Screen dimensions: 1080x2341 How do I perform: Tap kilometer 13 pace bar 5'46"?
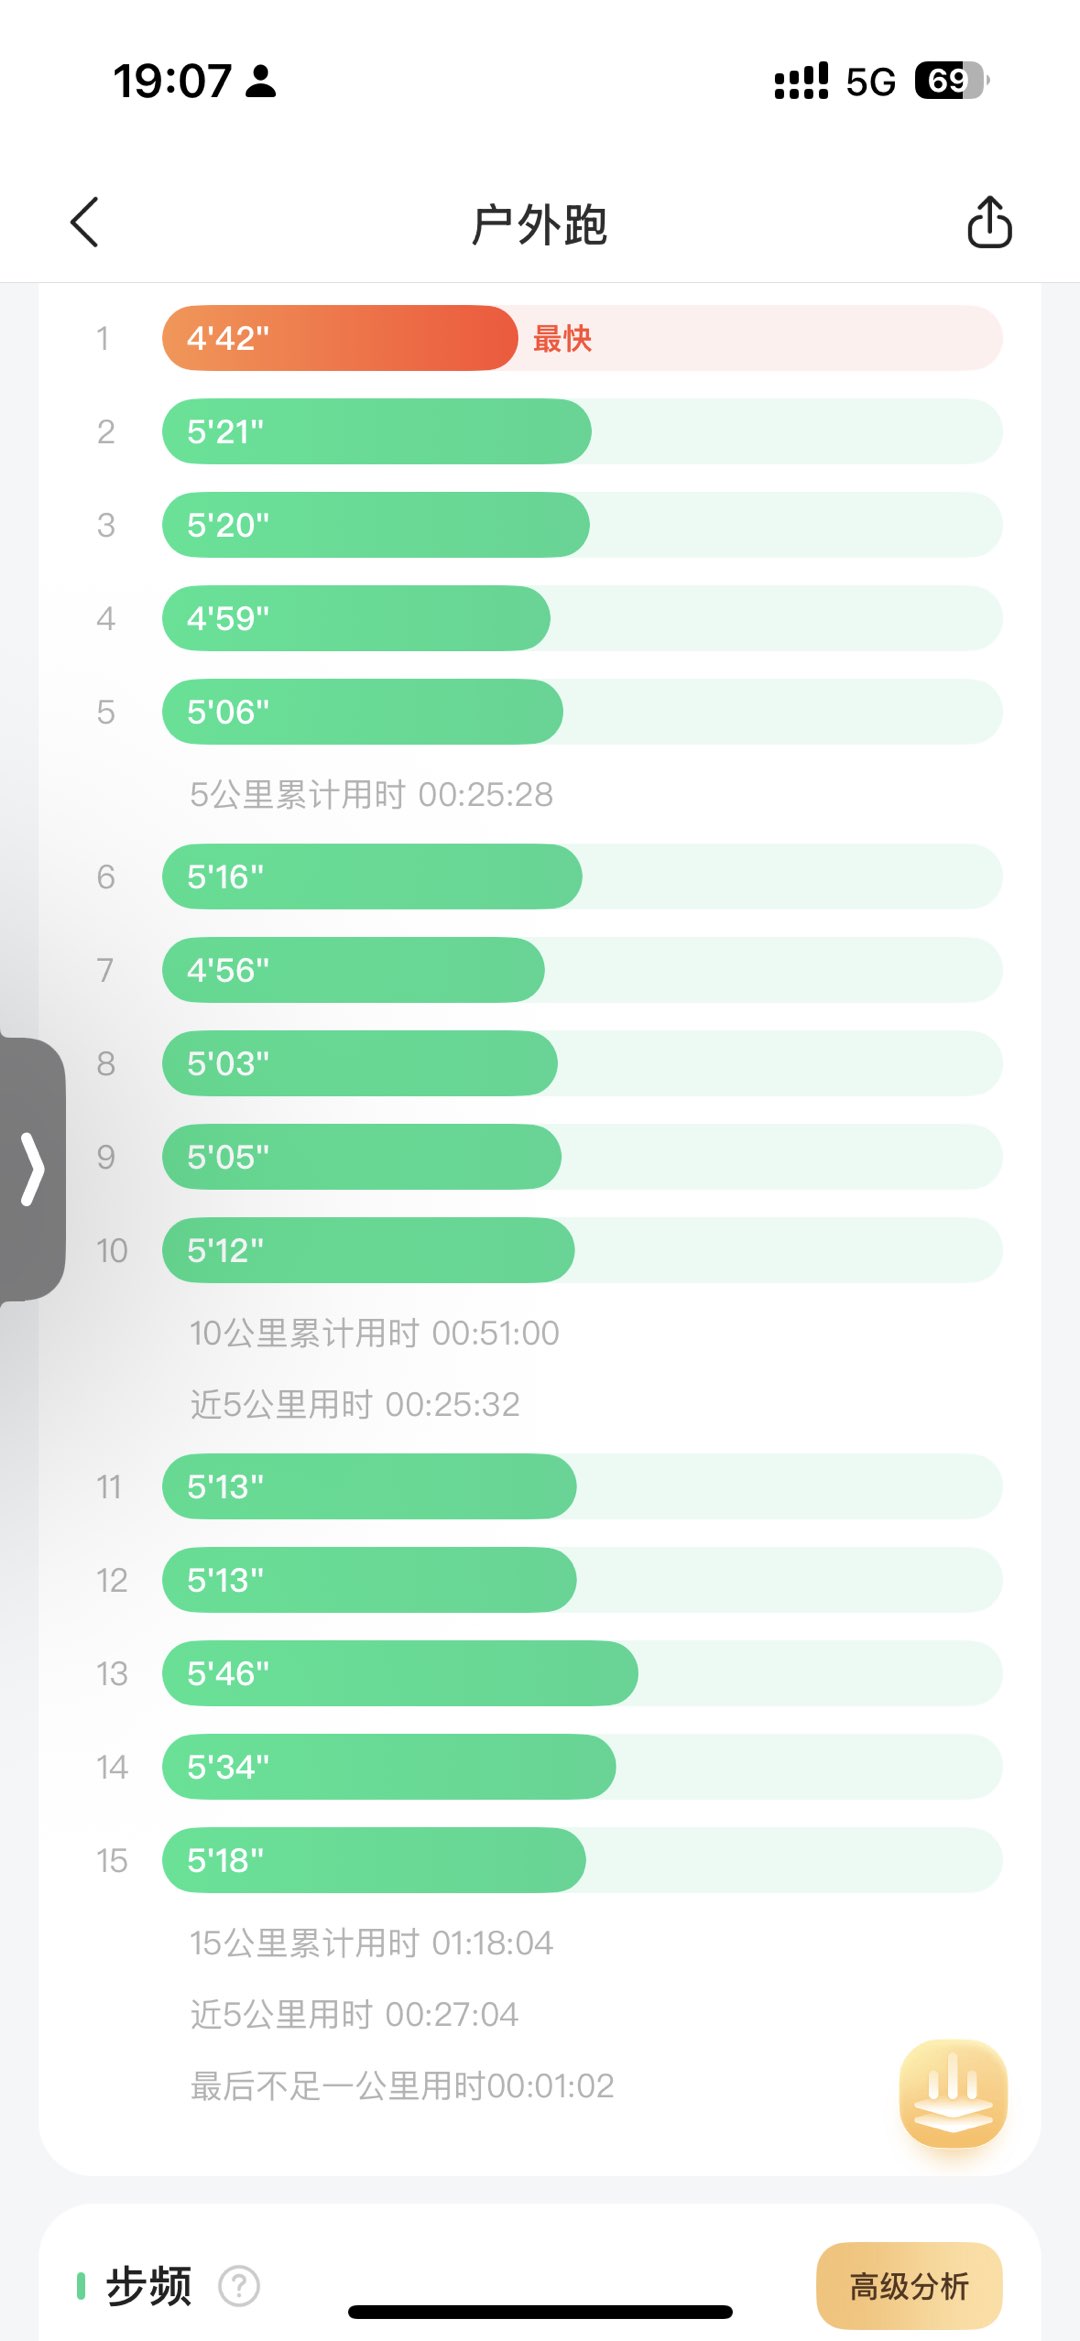(400, 1673)
